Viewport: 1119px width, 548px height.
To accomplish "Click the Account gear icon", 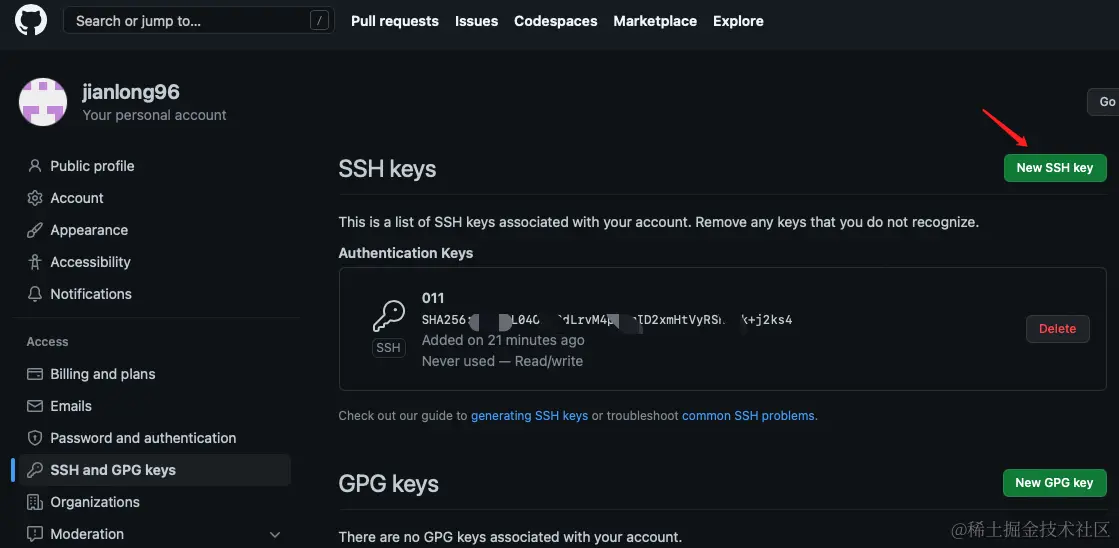I will (x=35, y=198).
